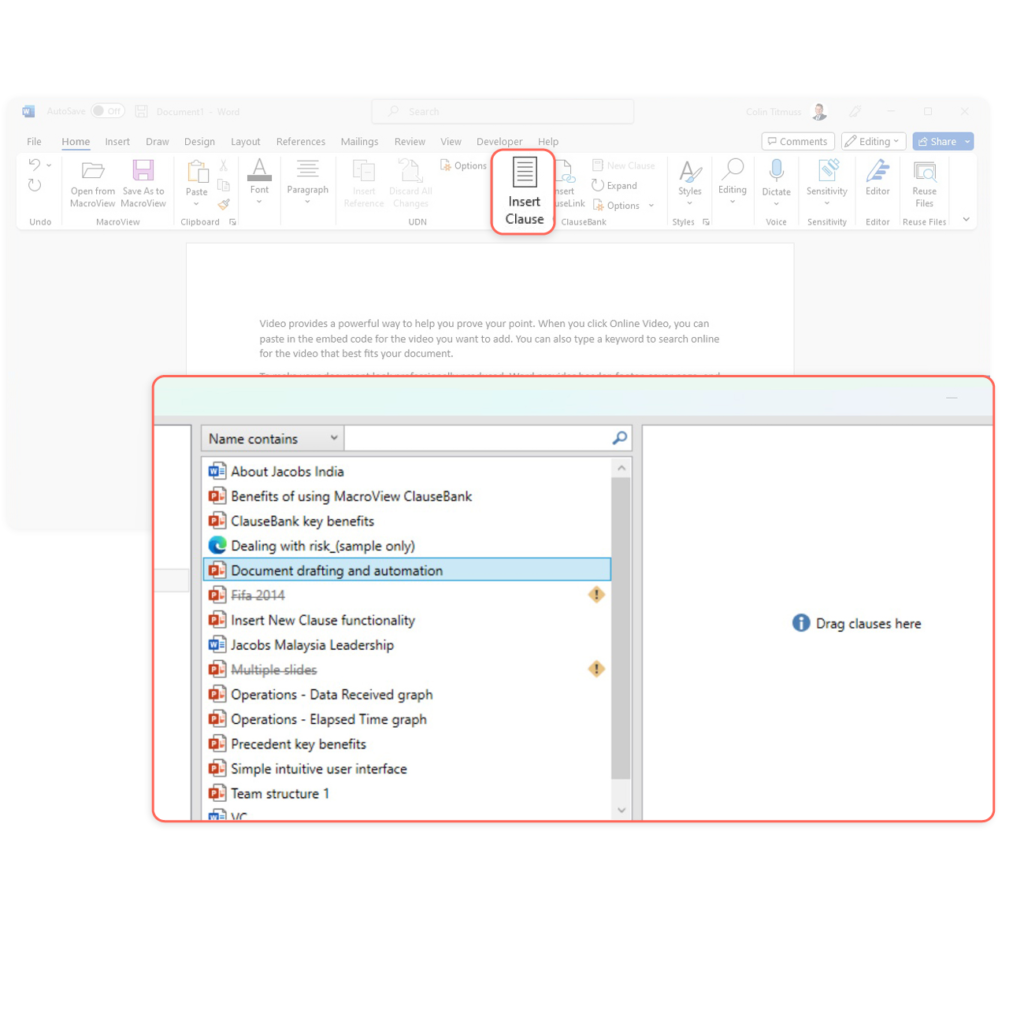1024x1024 pixels.
Task: Select Dealing with risk_(sample only)
Action: 407,546
